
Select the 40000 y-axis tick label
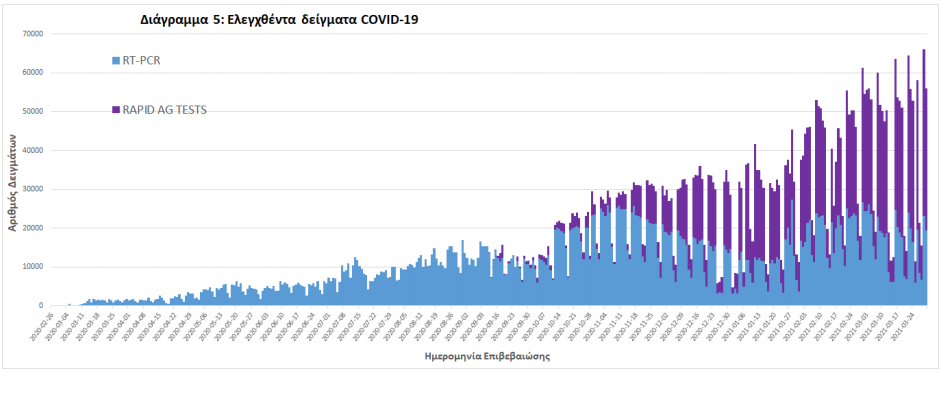click(33, 151)
